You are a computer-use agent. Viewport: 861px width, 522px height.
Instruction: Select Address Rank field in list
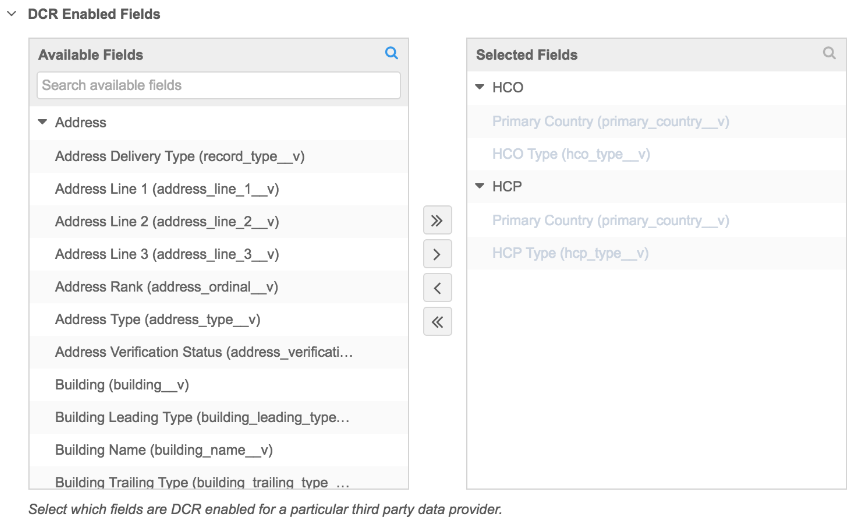[x=166, y=287]
